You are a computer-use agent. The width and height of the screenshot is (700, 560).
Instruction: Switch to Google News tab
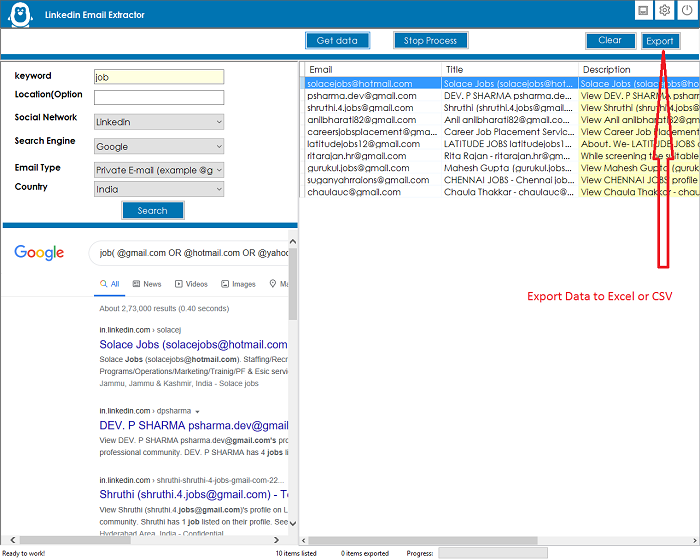[147, 284]
